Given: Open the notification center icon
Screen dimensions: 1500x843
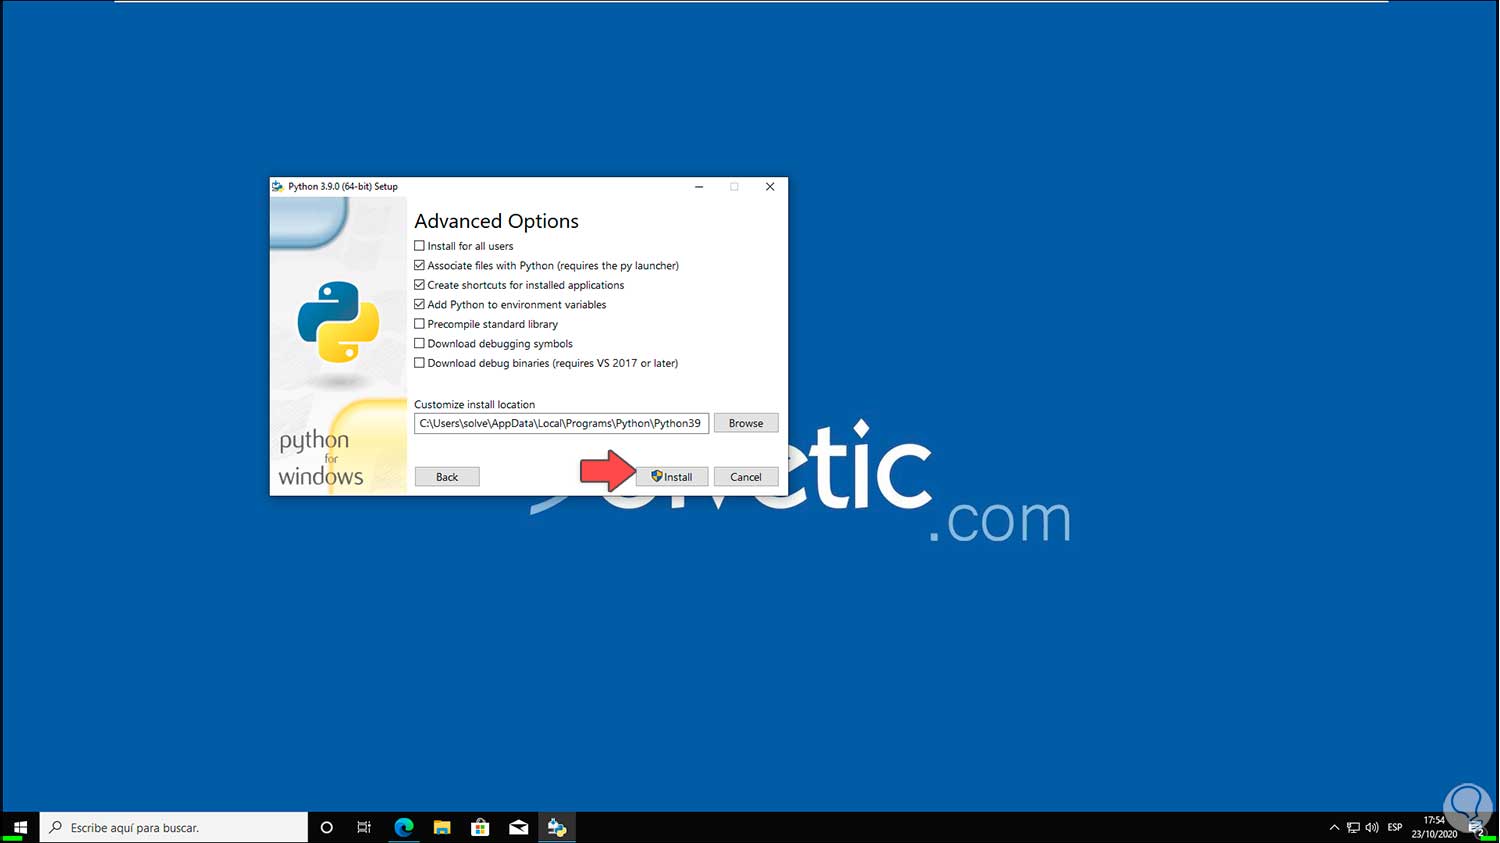Looking at the screenshot, I should click(x=1477, y=828).
